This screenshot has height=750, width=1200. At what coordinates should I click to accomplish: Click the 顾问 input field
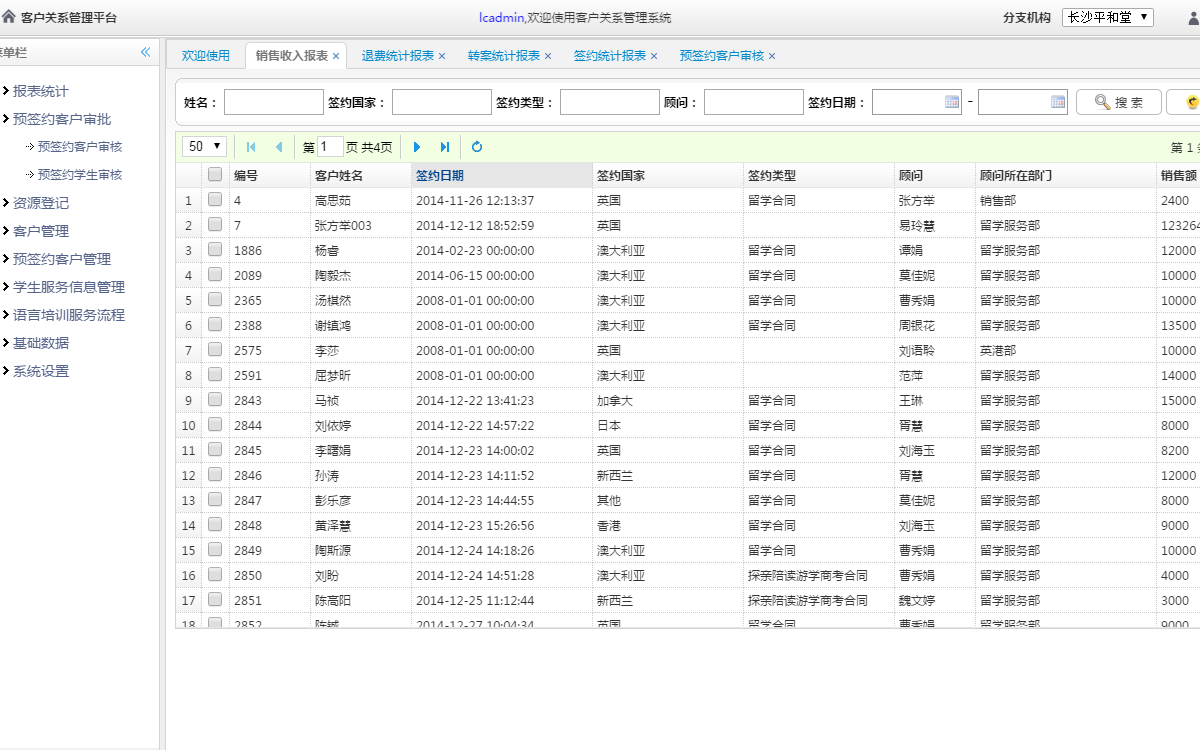coord(754,102)
